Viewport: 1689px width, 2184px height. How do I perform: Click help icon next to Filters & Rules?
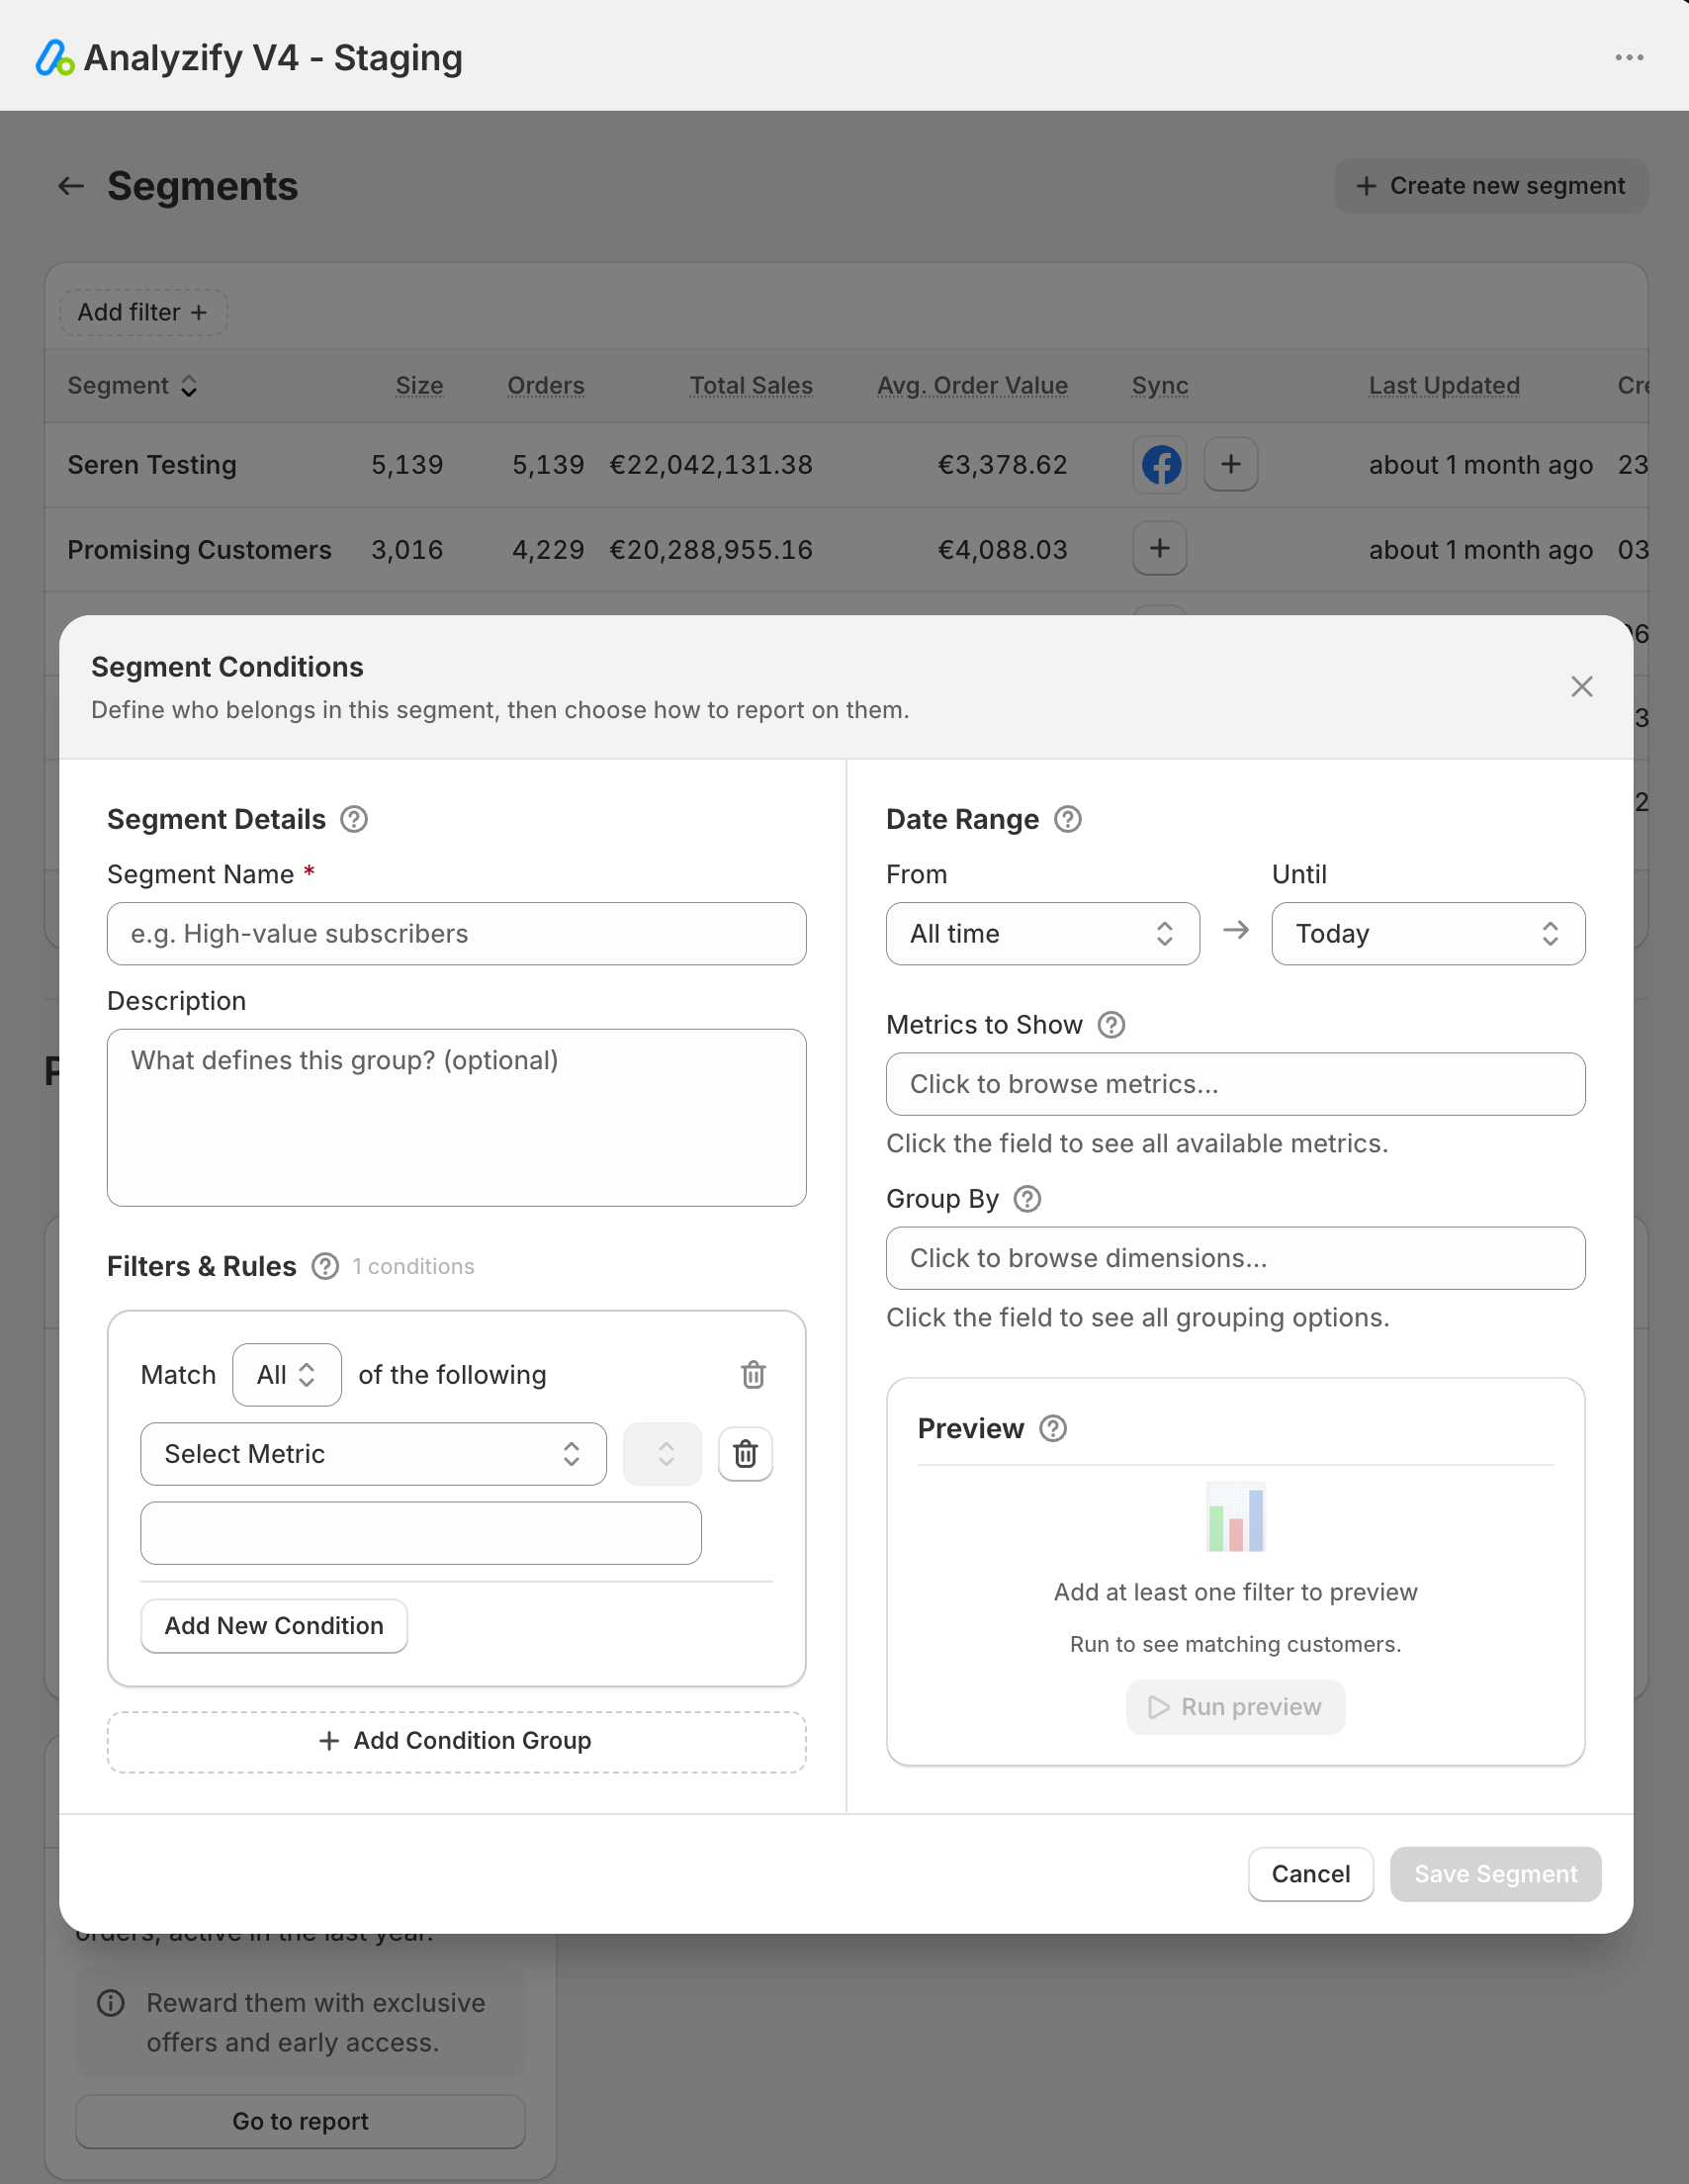(x=325, y=1267)
